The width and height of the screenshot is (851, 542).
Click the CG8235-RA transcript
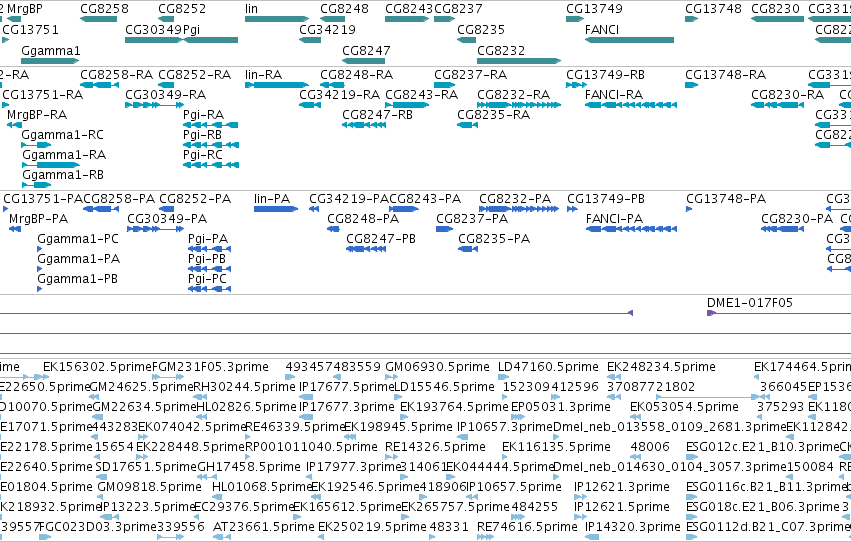[467, 125]
